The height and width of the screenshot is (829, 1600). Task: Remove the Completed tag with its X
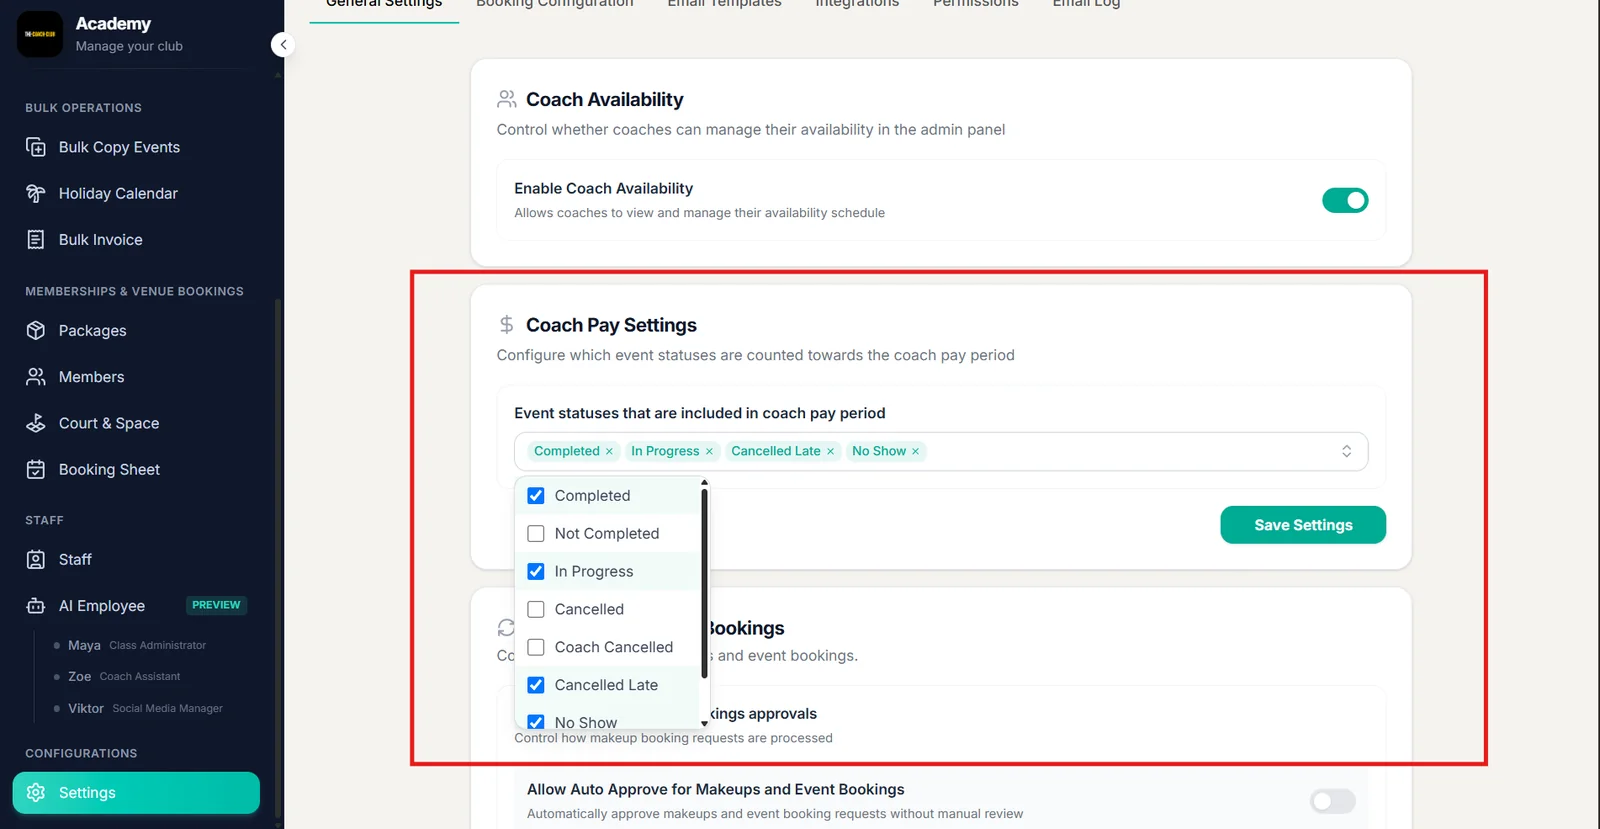[x=609, y=451]
